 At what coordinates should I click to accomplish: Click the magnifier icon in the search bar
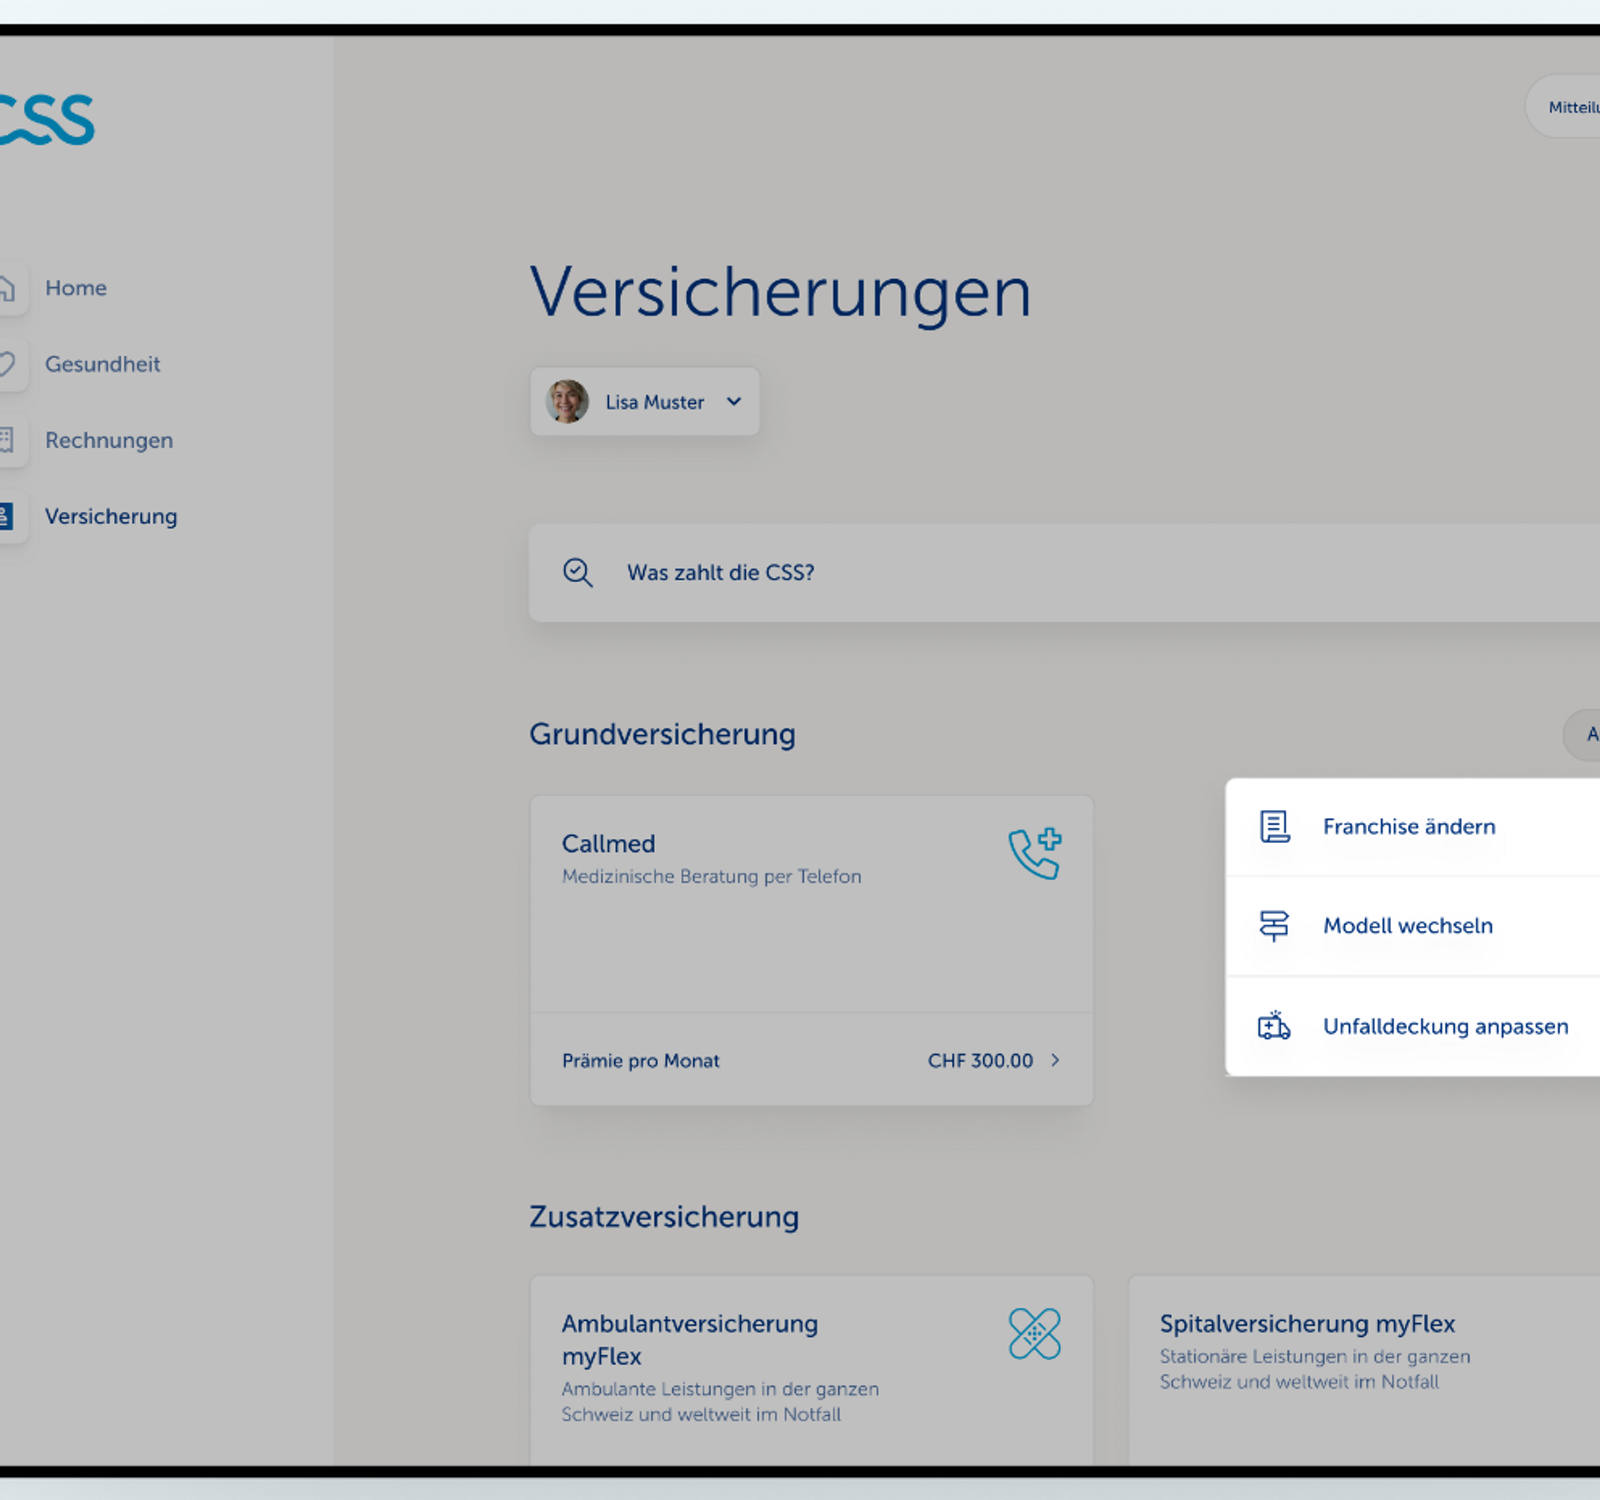577,572
